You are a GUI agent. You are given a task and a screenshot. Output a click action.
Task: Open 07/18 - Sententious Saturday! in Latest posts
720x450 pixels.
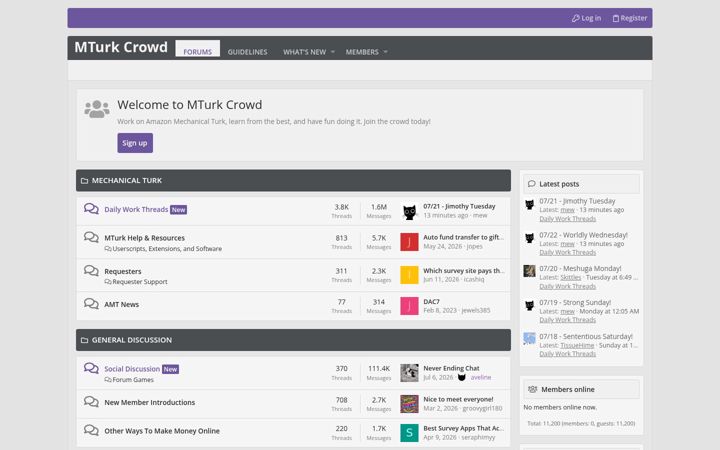click(x=586, y=337)
